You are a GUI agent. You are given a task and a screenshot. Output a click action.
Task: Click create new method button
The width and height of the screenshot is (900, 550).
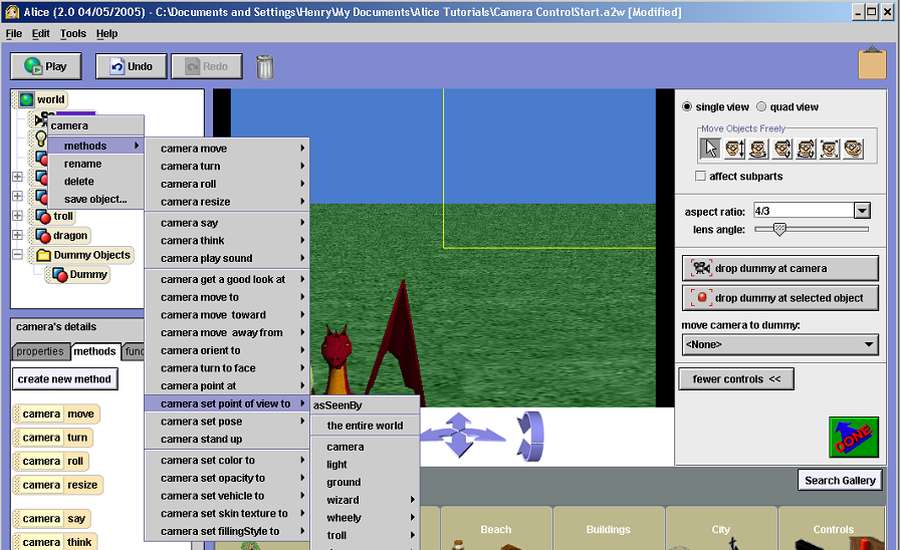pos(64,379)
